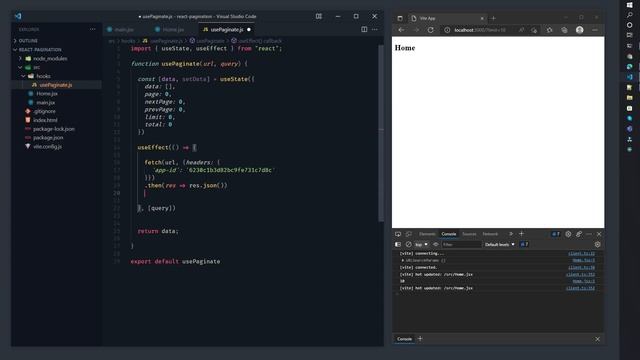
Task: Open Home.jsx in the file tree
Action: coord(47,94)
